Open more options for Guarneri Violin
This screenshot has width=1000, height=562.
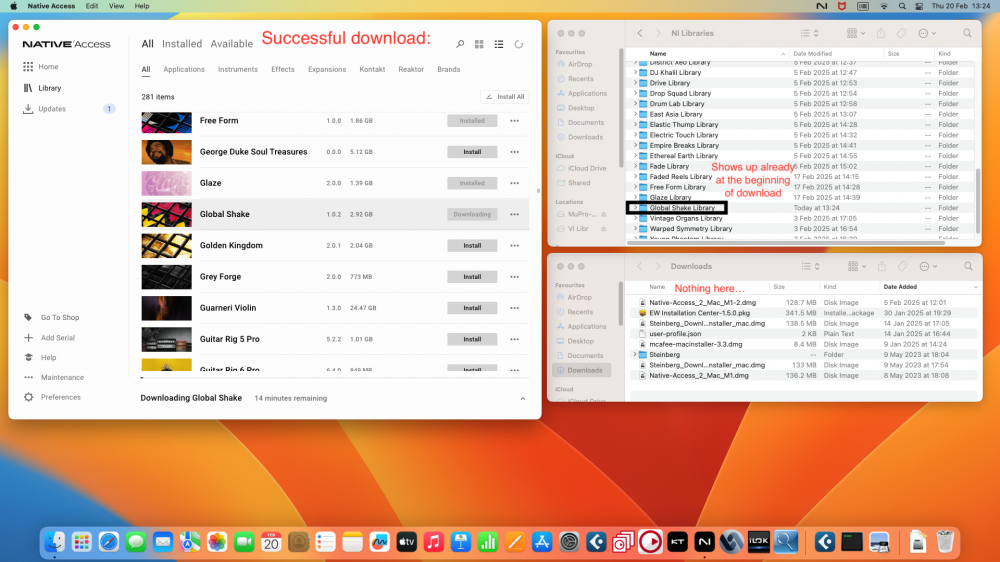click(x=514, y=308)
